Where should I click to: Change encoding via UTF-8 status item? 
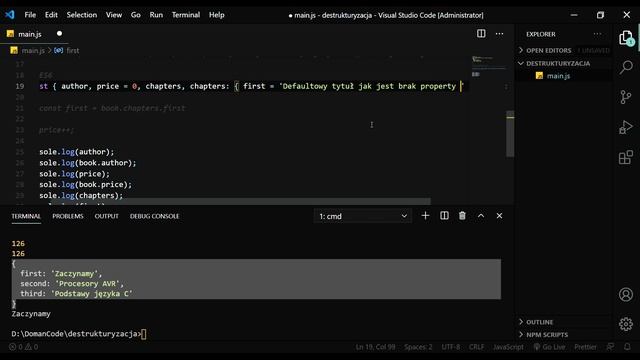coord(451,347)
